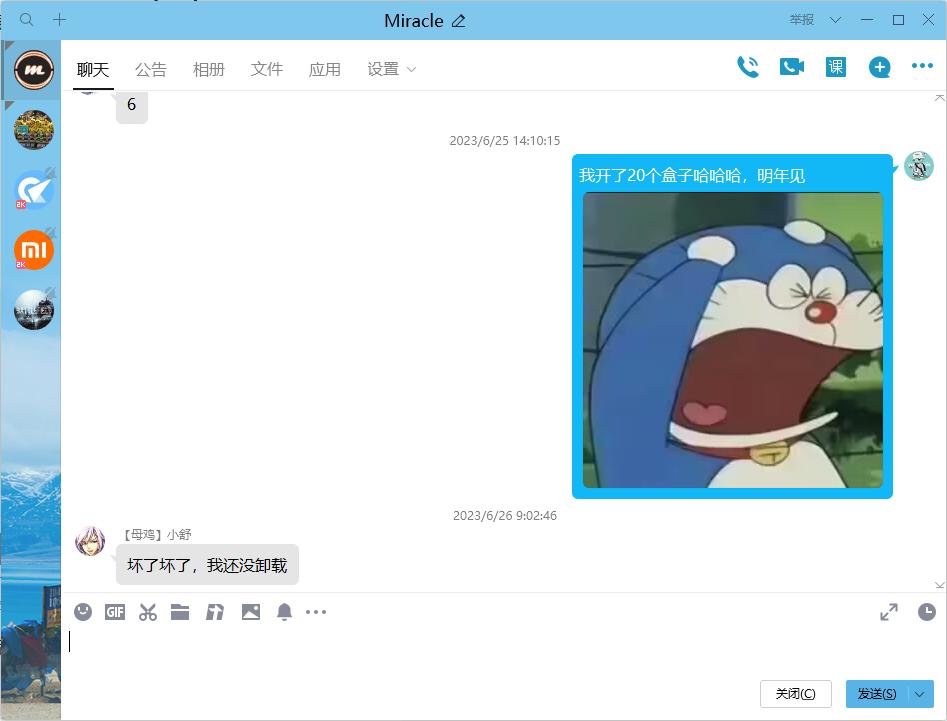The height and width of the screenshot is (721, 947).
Task: Invite members with the plus icon
Action: pyautogui.click(x=878, y=66)
